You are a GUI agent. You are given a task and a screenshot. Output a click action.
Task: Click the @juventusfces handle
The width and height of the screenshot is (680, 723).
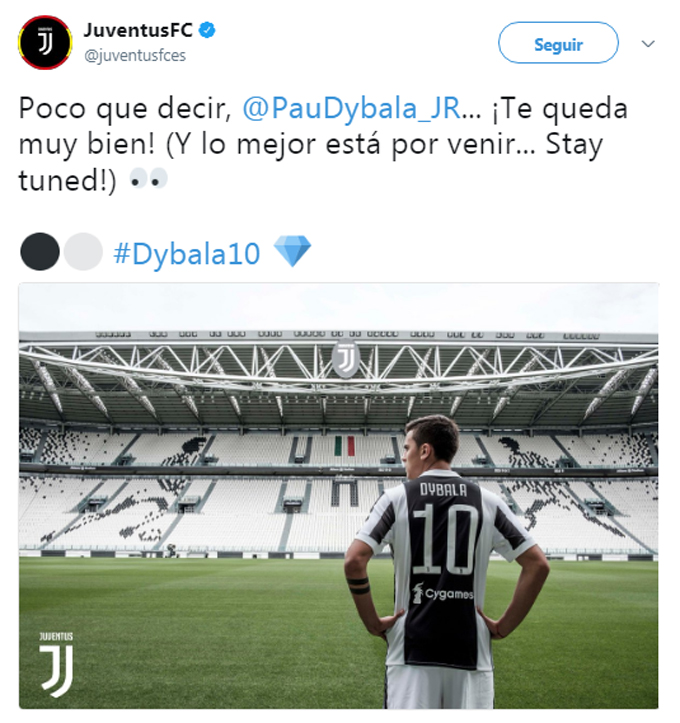pos(135,56)
